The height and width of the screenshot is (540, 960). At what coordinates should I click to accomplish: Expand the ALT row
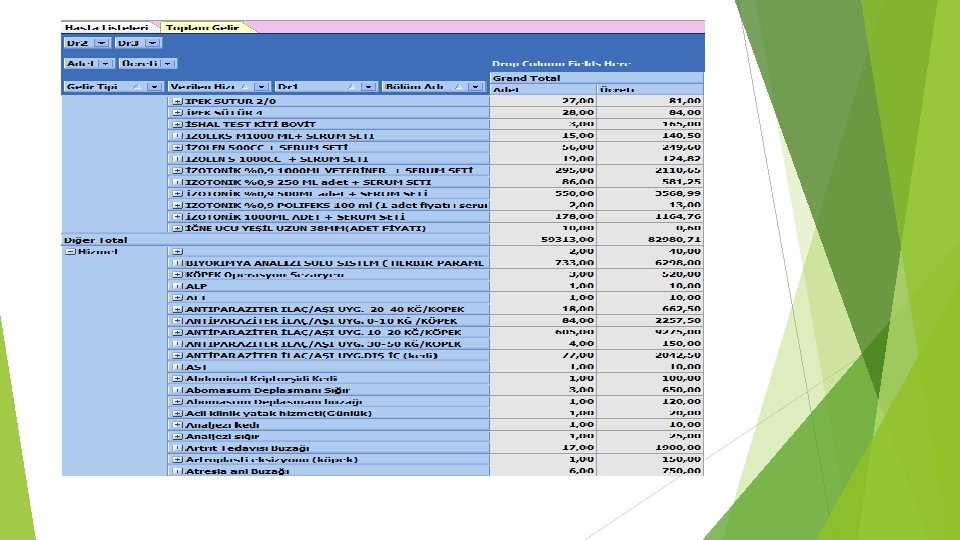pos(177,298)
